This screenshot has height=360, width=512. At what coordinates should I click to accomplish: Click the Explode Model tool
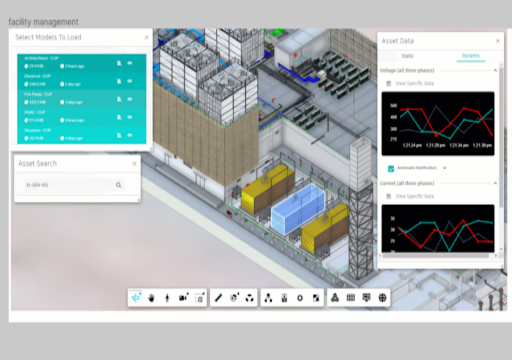[249, 298]
